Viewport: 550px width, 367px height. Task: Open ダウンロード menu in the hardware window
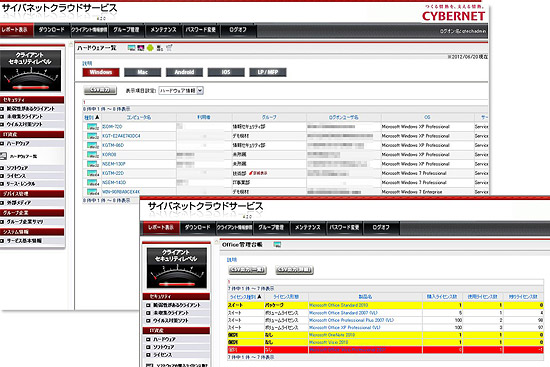coord(52,30)
